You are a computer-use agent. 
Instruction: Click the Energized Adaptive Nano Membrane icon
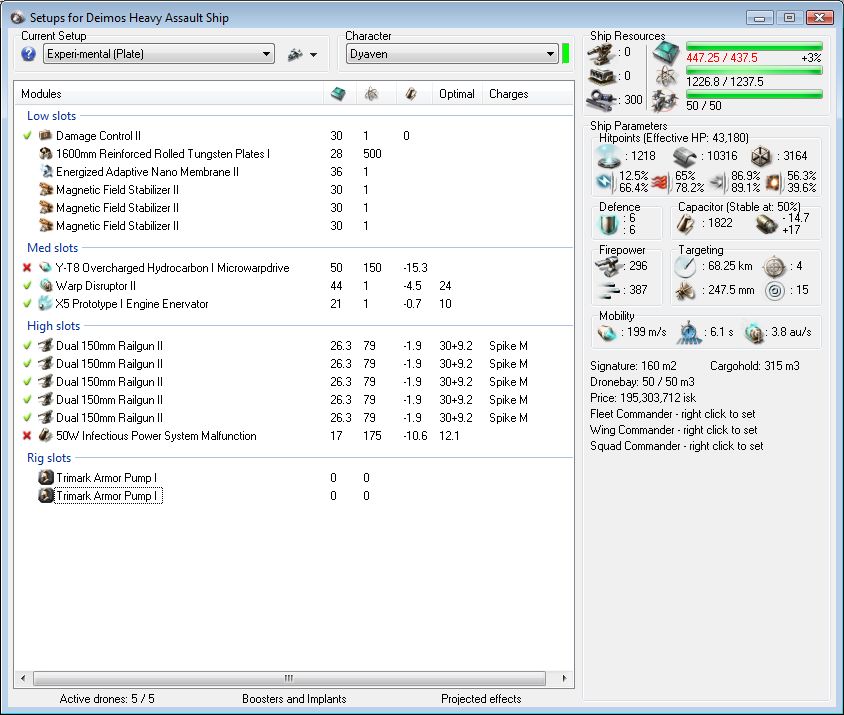(46, 172)
